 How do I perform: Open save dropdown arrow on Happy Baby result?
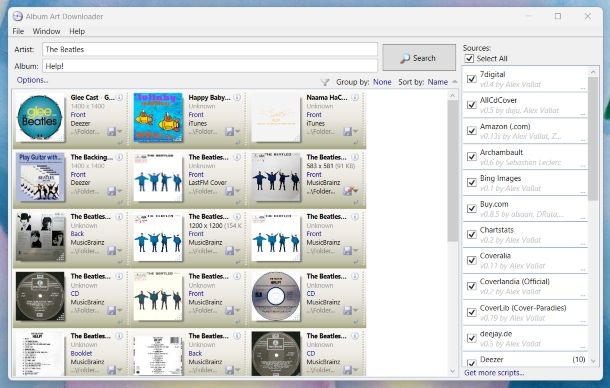pyautogui.click(x=237, y=132)
